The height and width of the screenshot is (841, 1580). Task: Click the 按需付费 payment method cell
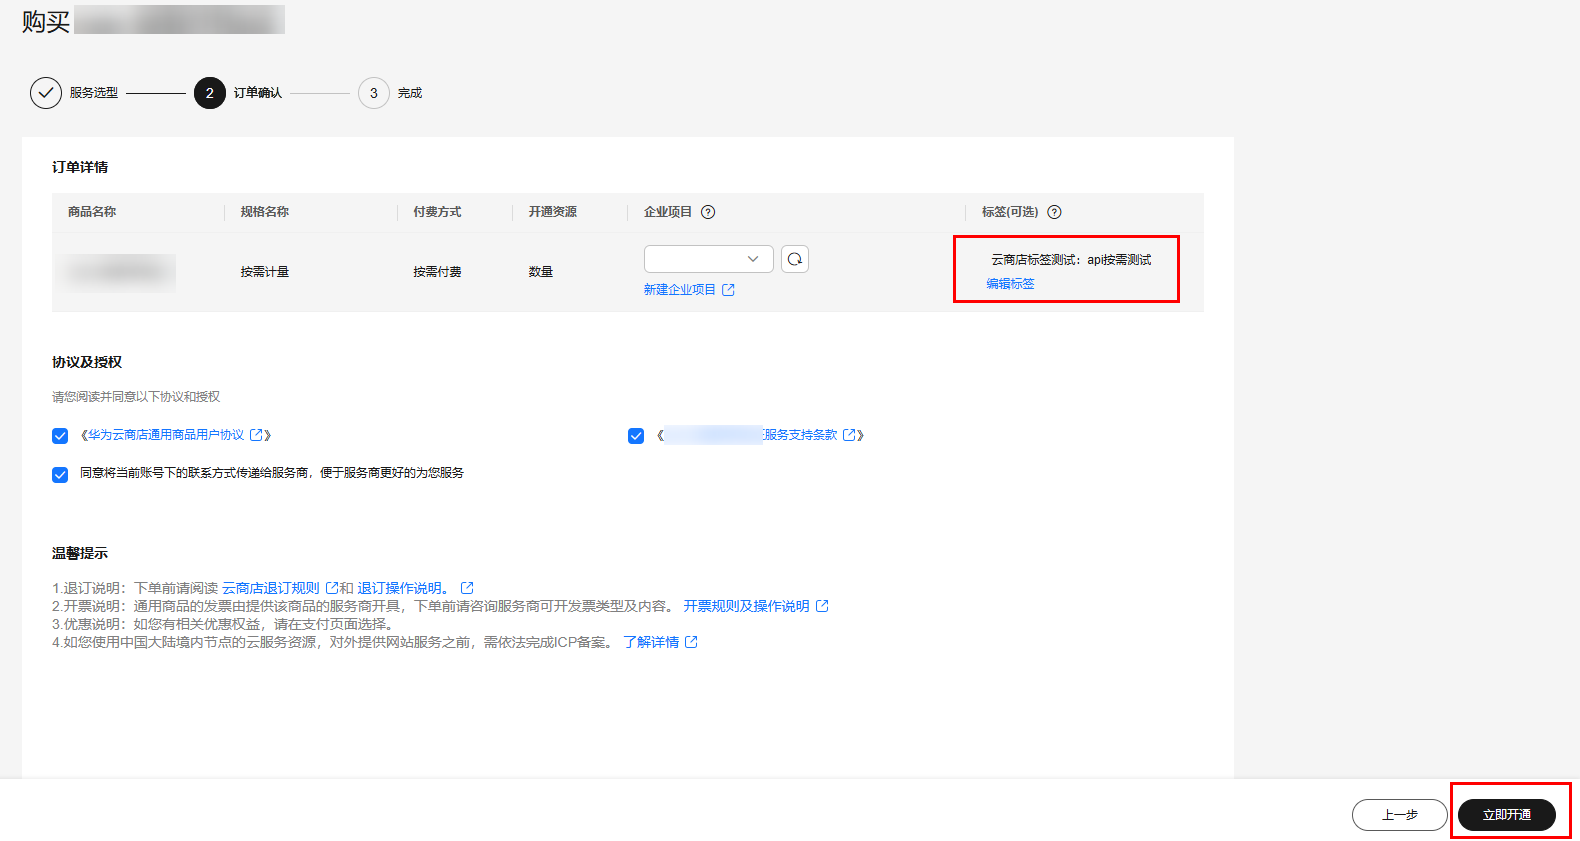tap(438, 272)
